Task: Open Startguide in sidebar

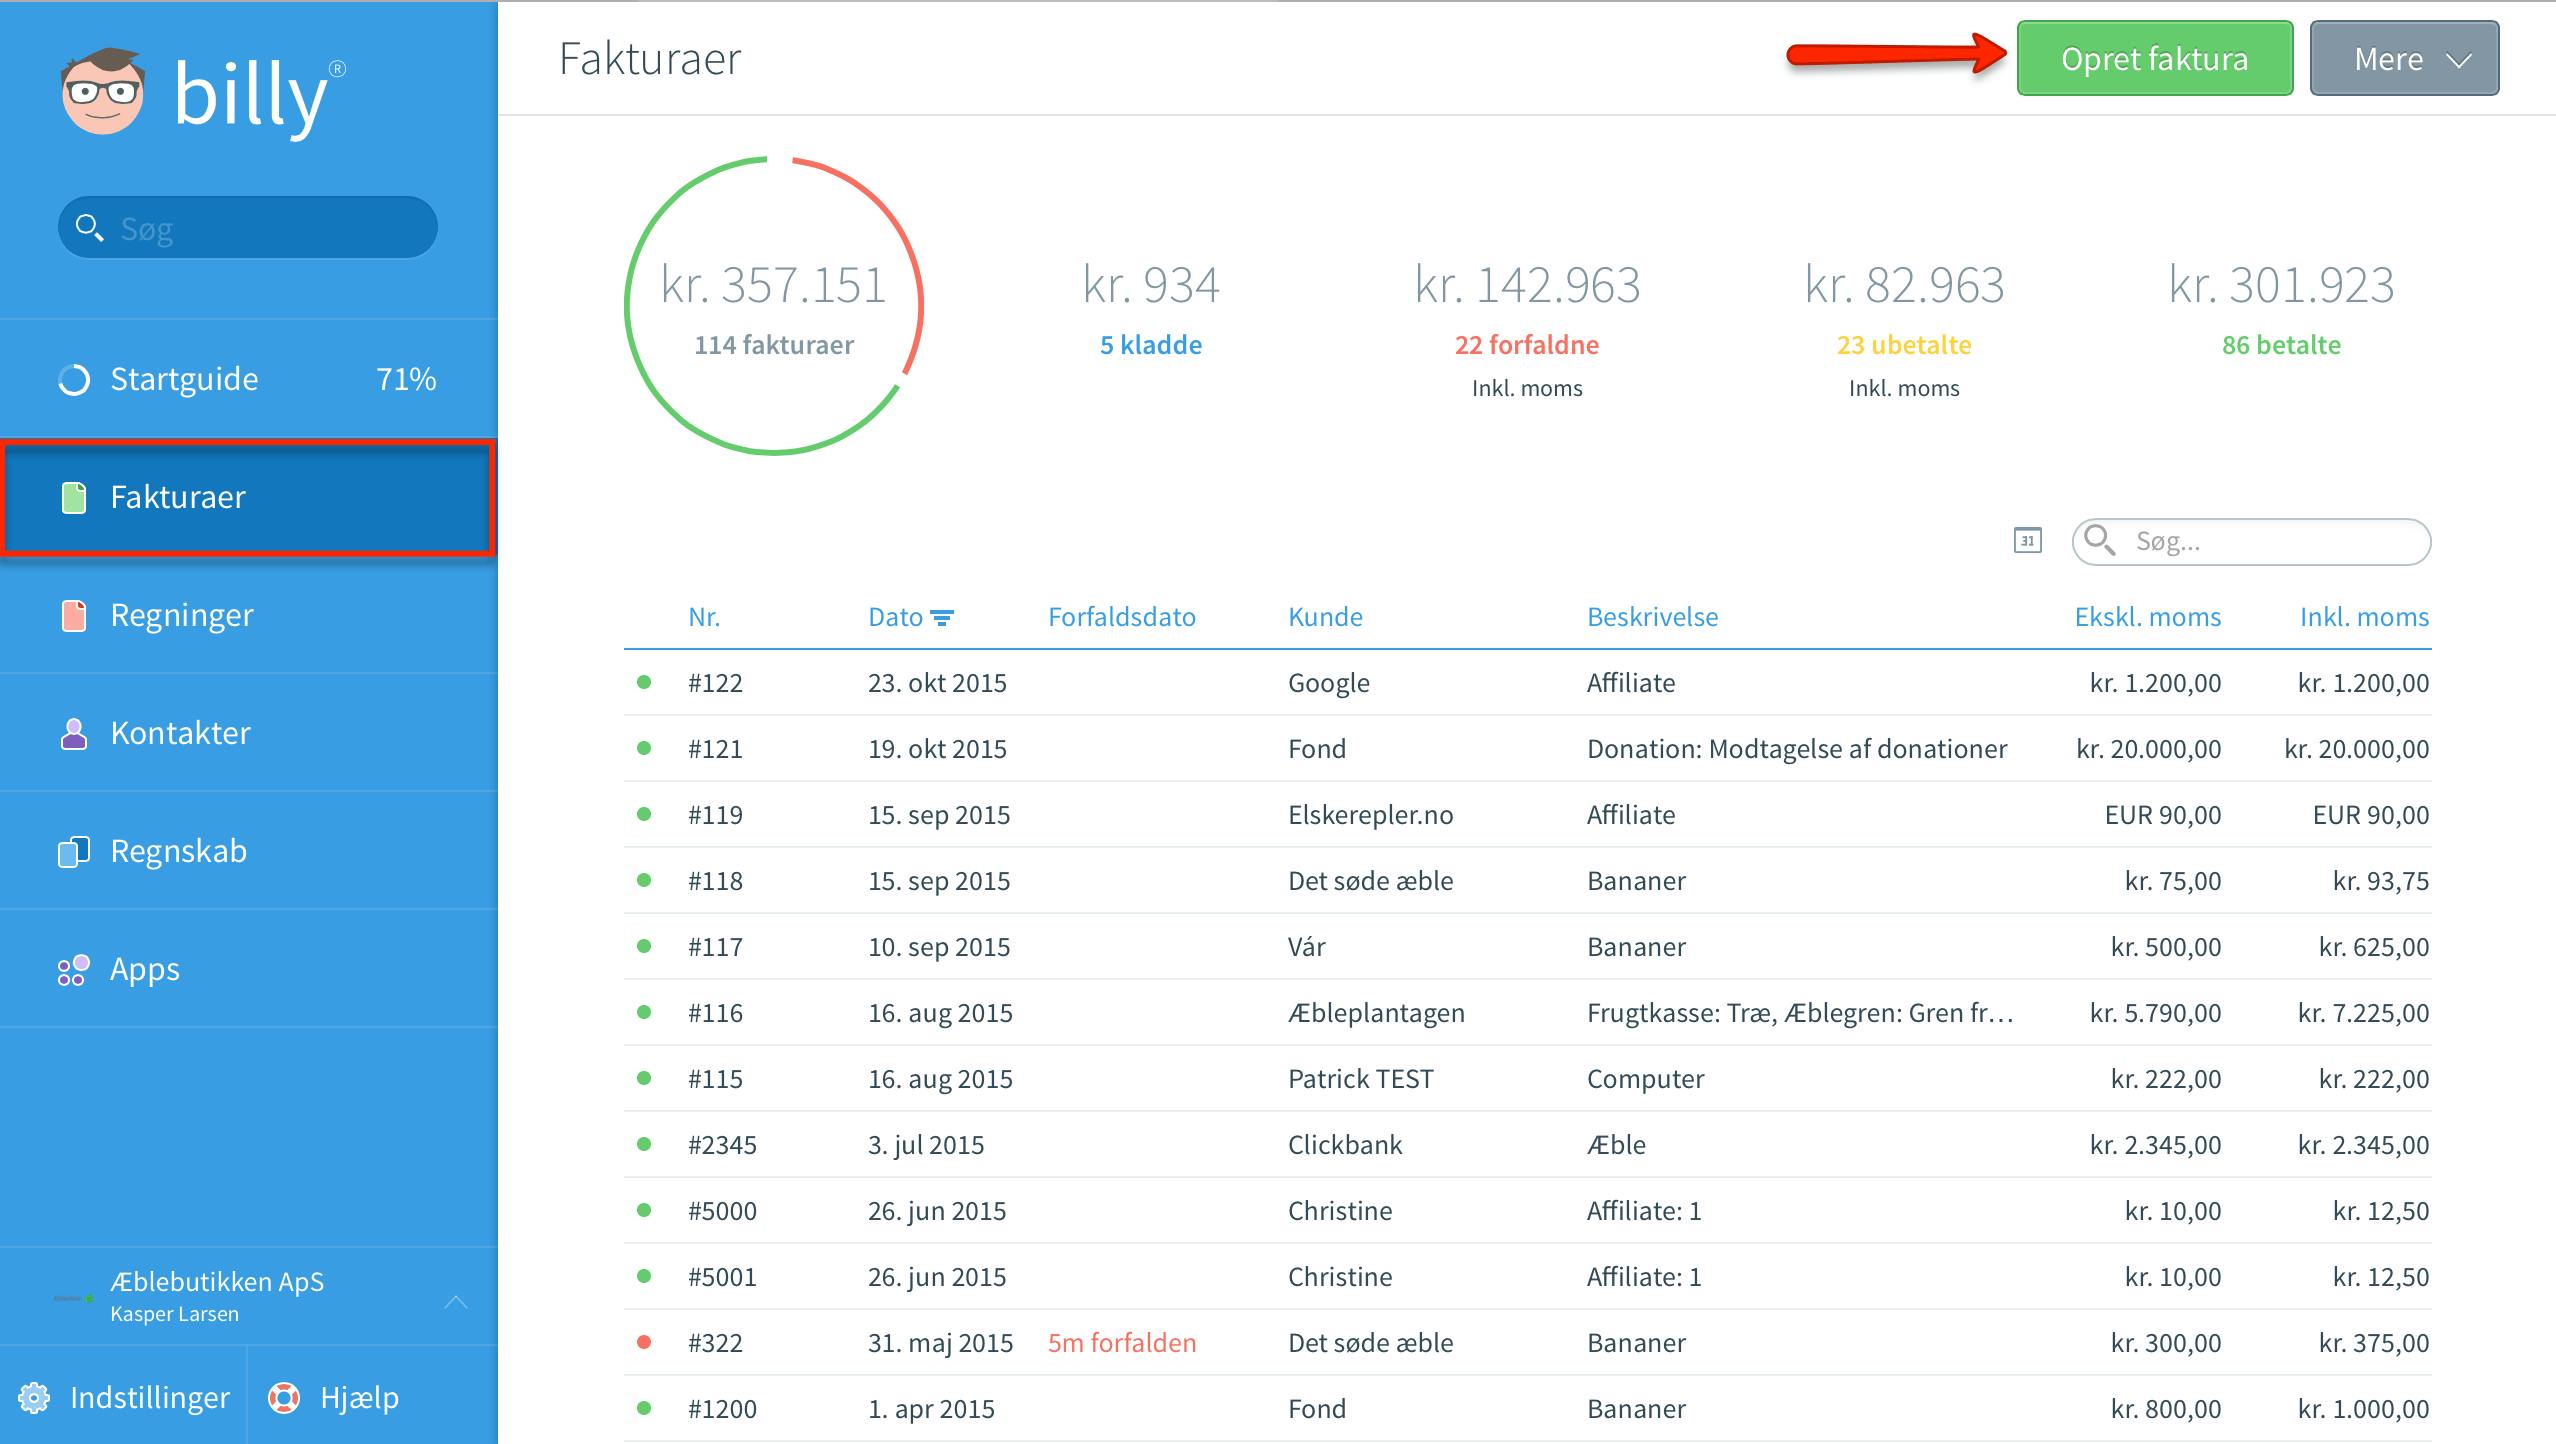Action: (248, 379)
